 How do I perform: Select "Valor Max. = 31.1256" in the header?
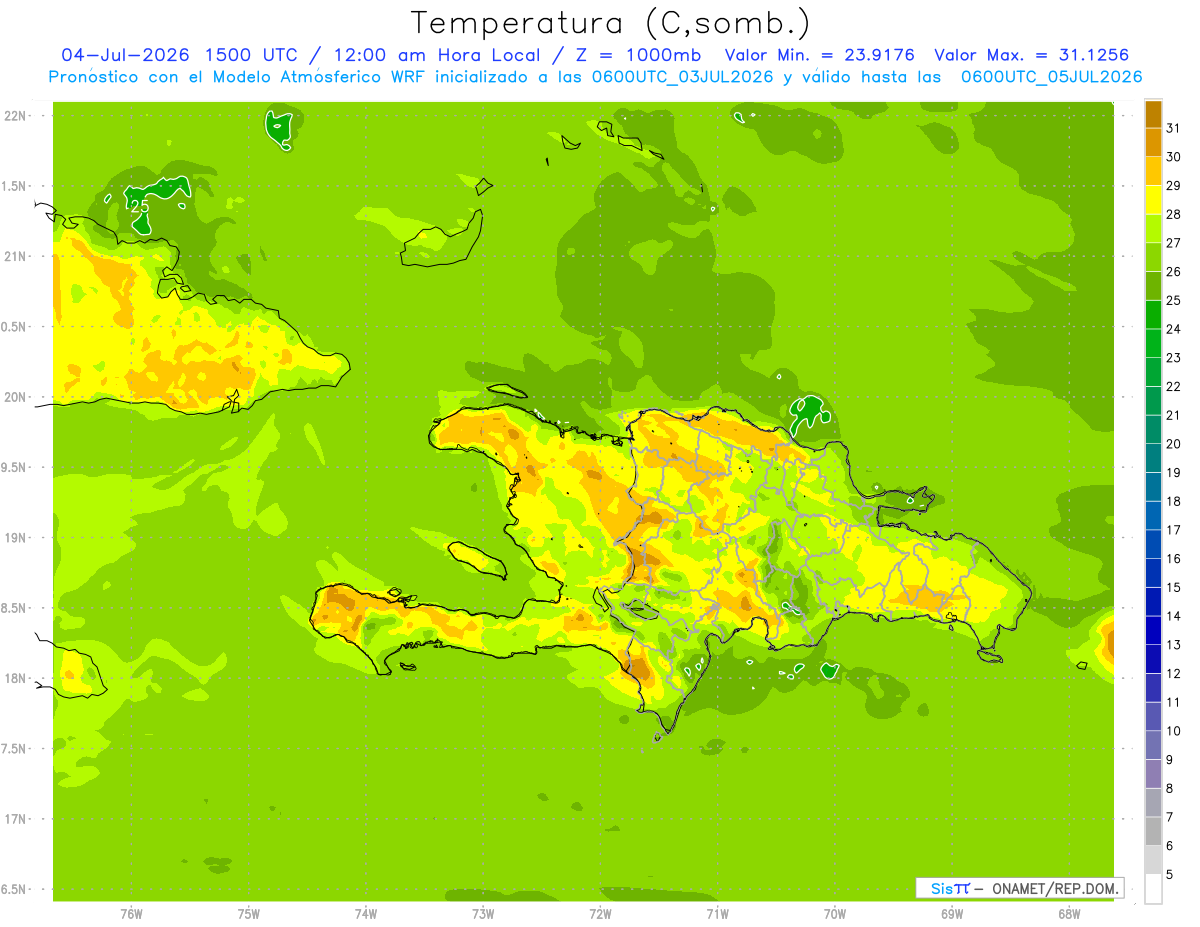1032,55
